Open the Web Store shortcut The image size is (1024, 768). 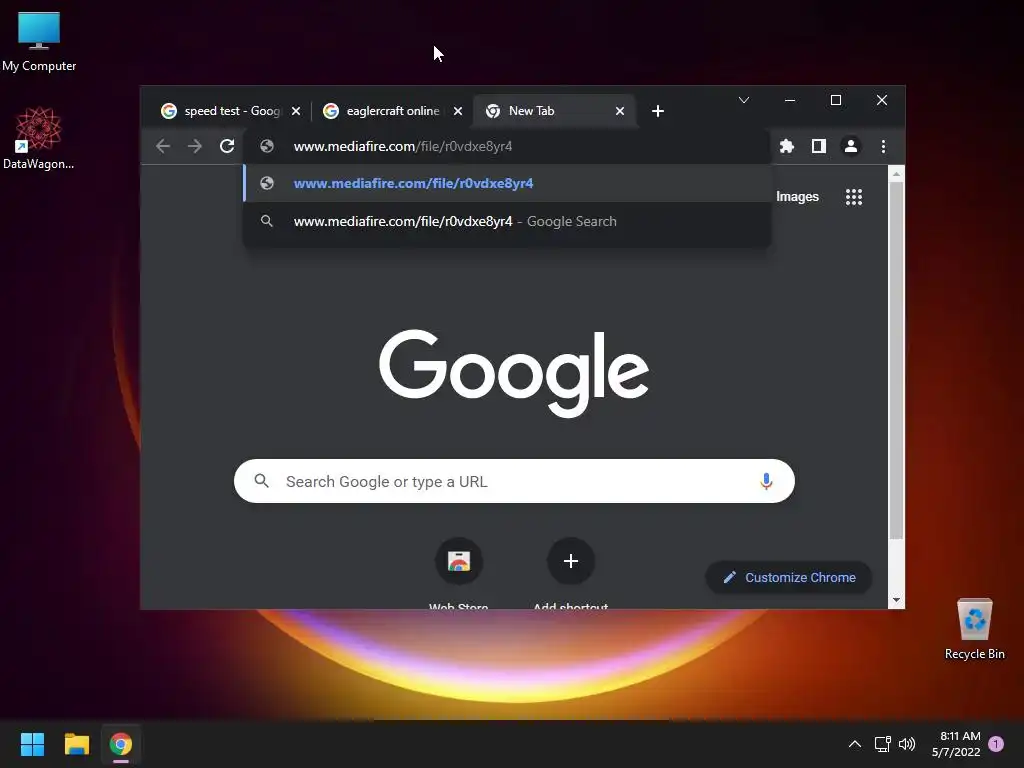(x=458, y=573)
